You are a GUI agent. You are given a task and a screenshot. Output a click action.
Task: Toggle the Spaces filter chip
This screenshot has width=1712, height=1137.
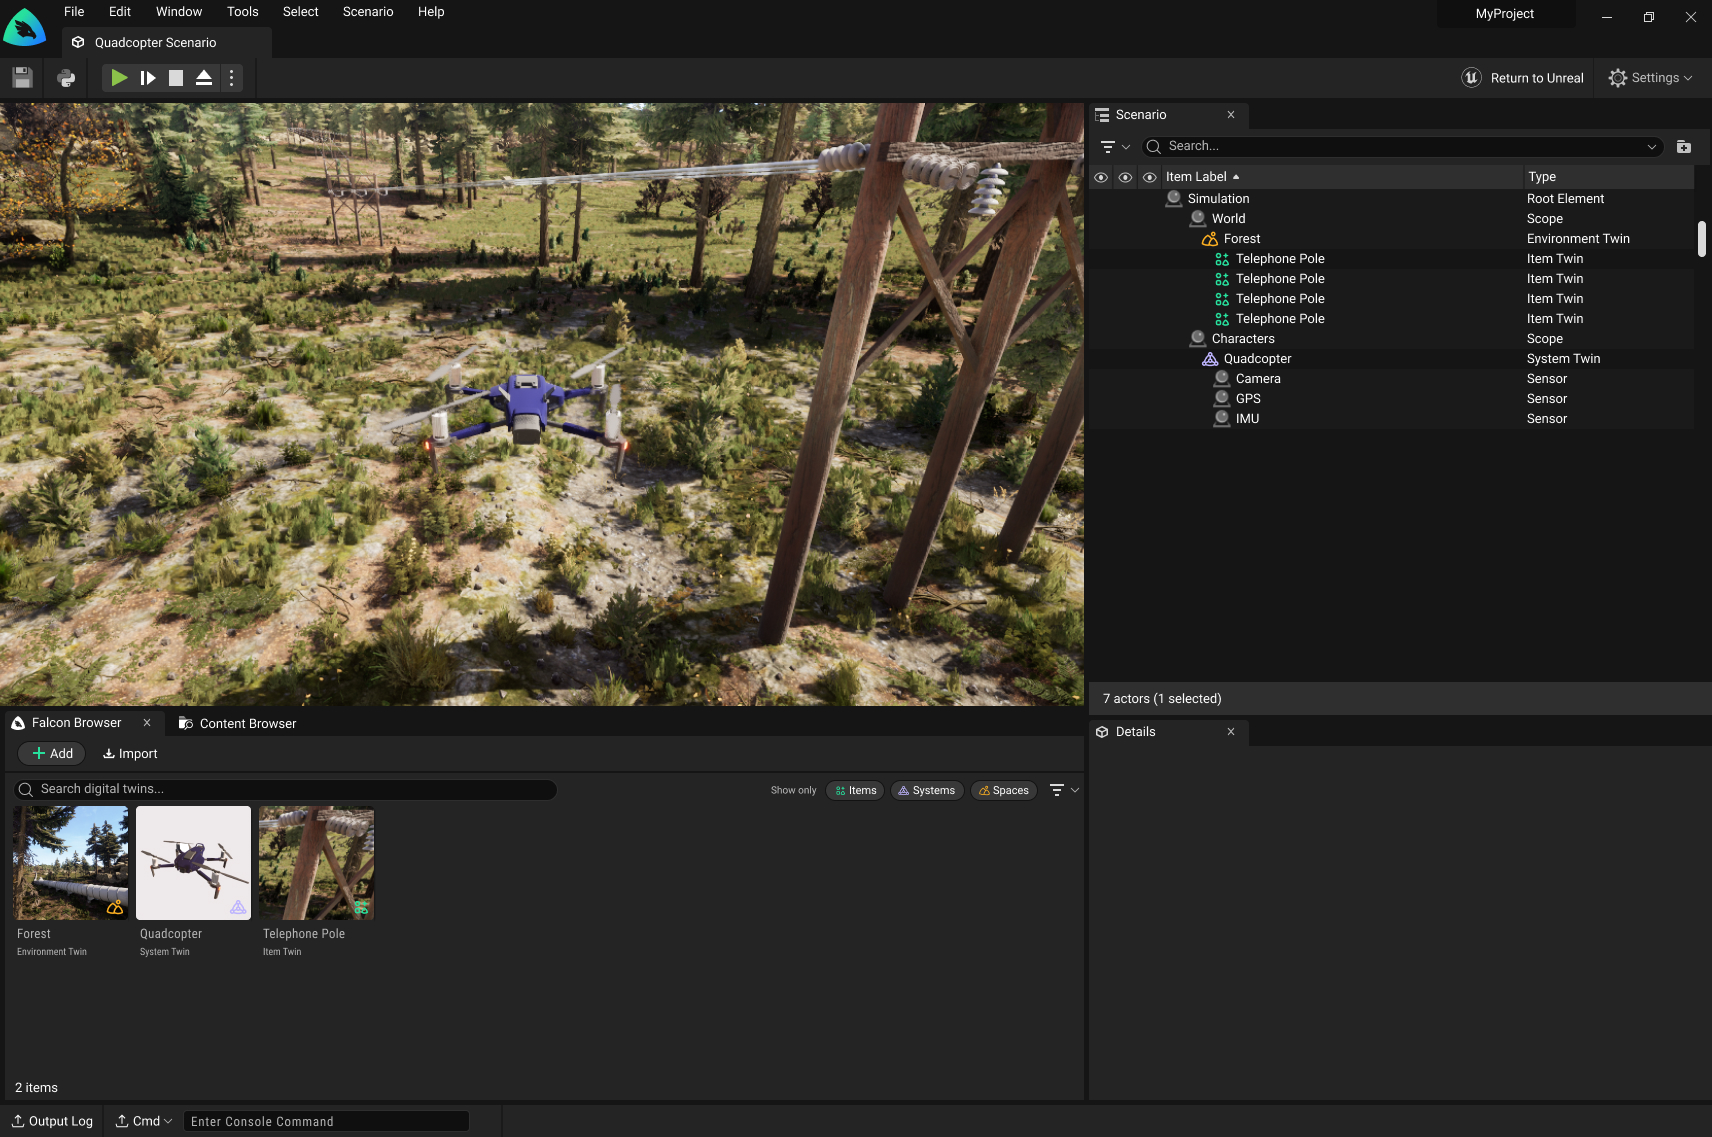[x=1003, y=790]
